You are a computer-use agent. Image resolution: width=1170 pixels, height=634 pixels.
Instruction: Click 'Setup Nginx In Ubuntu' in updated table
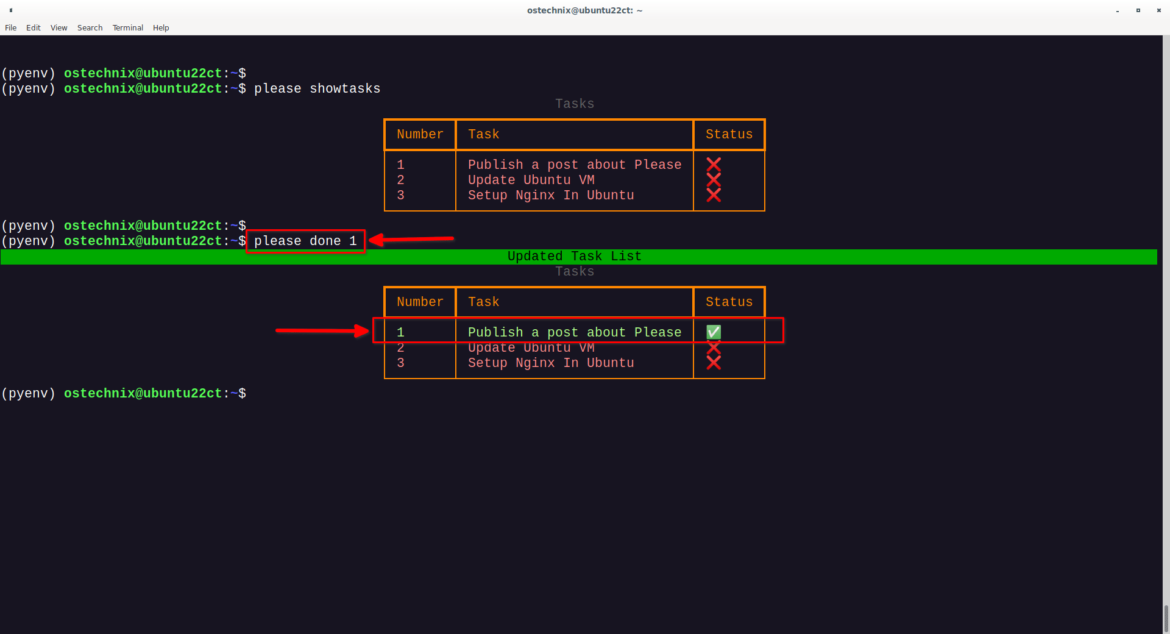[551, 363]
